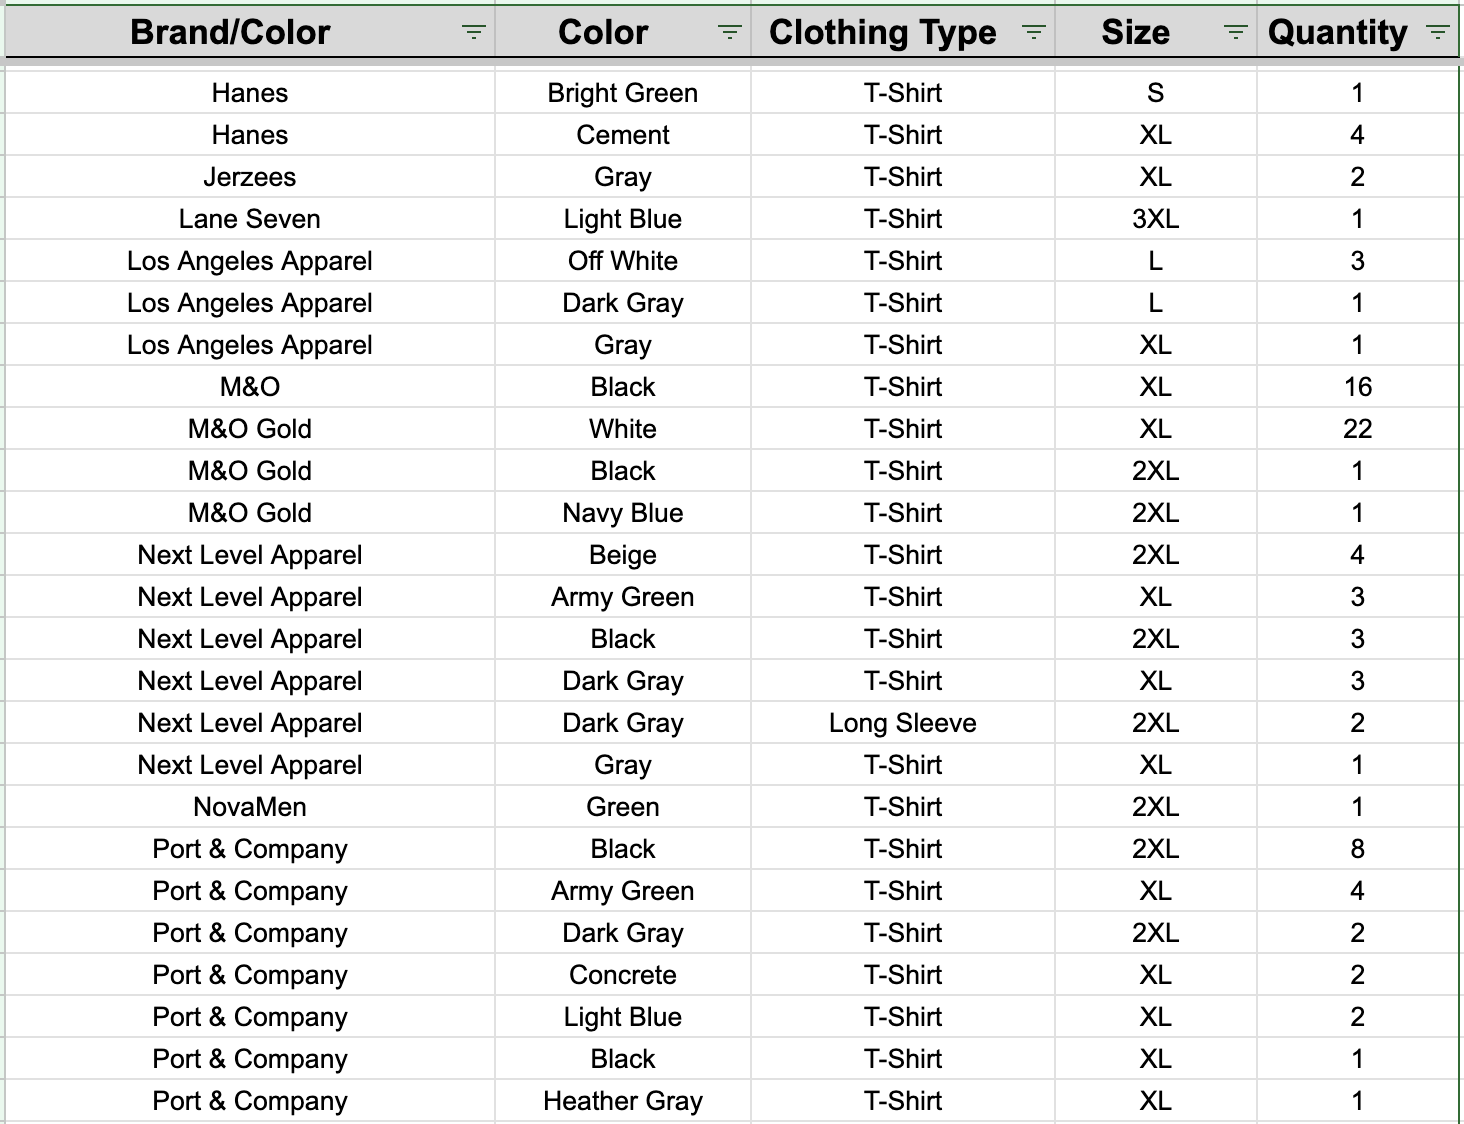Click the Navy Blue color cell
The image size is (1464, 1124).
click(x=623, y=513)
